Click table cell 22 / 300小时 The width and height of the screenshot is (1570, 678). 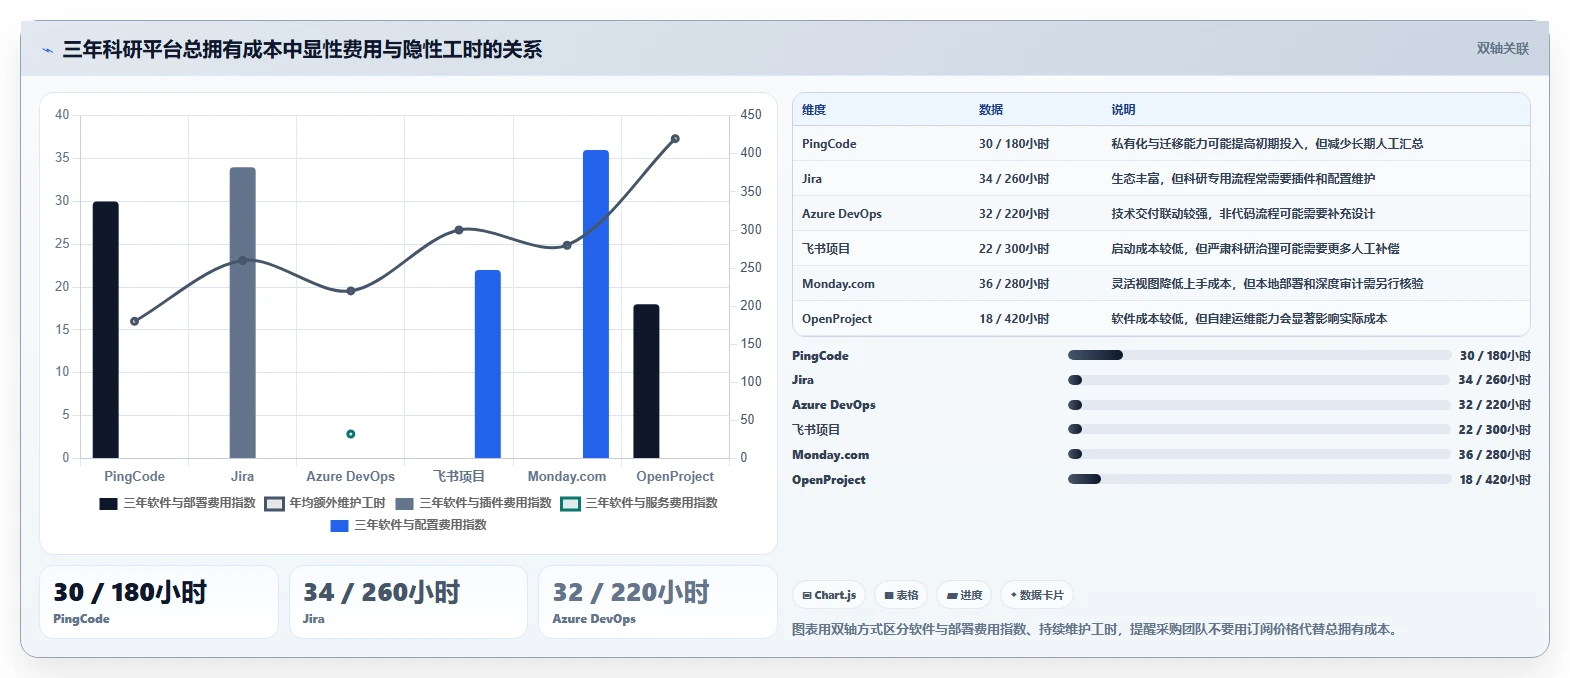1014,249
